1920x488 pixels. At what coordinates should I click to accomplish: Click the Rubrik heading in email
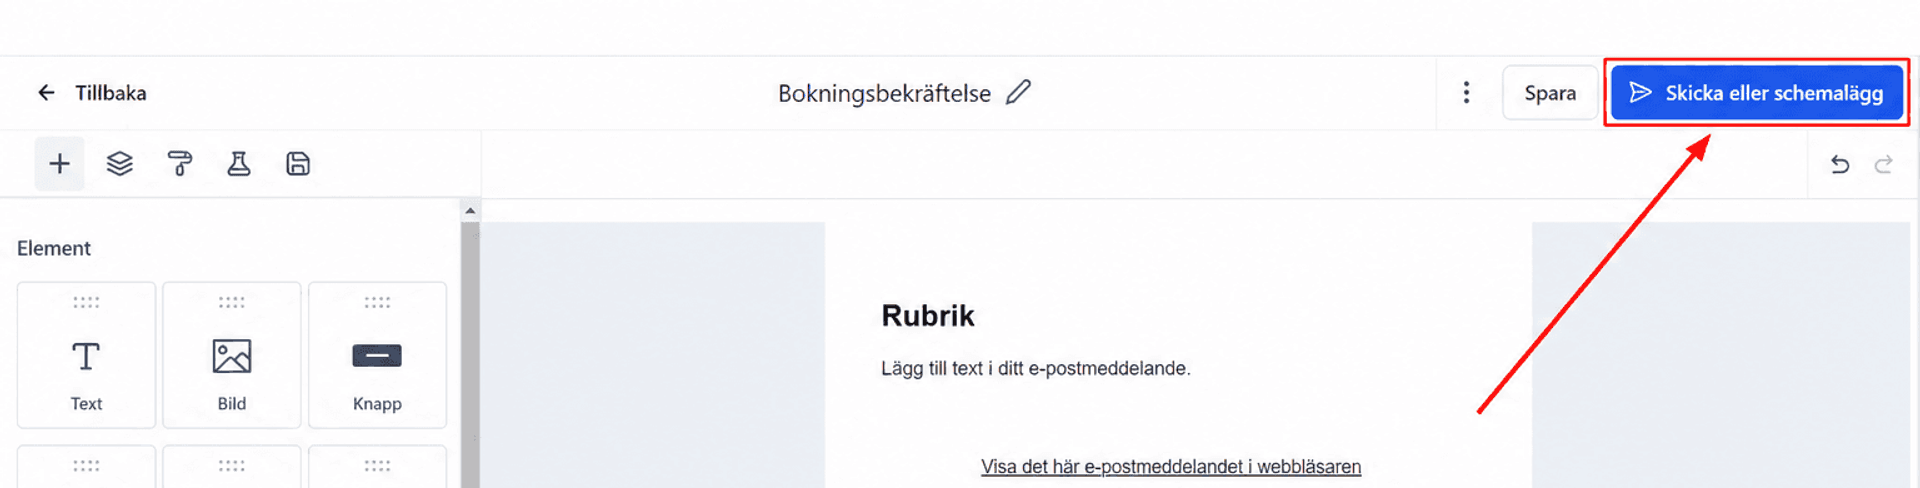point(927,316)
